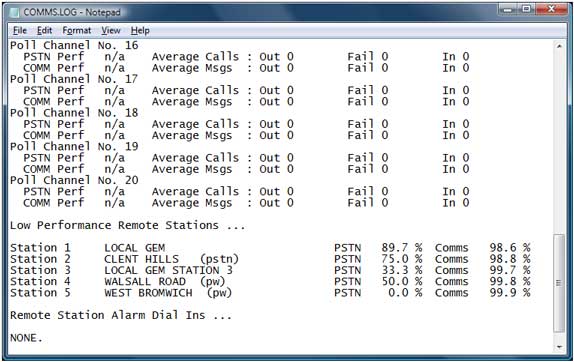Image resolution: width=574 pixels, height=362 pixels.
Task: Open the File menu
Action: pyautogui.click(x=20, y=31)
